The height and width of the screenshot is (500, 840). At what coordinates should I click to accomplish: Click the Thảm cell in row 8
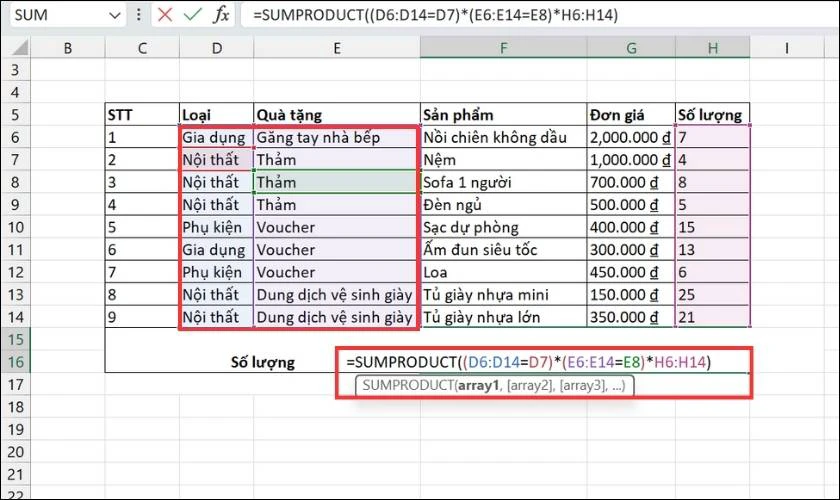coord(337,182)
